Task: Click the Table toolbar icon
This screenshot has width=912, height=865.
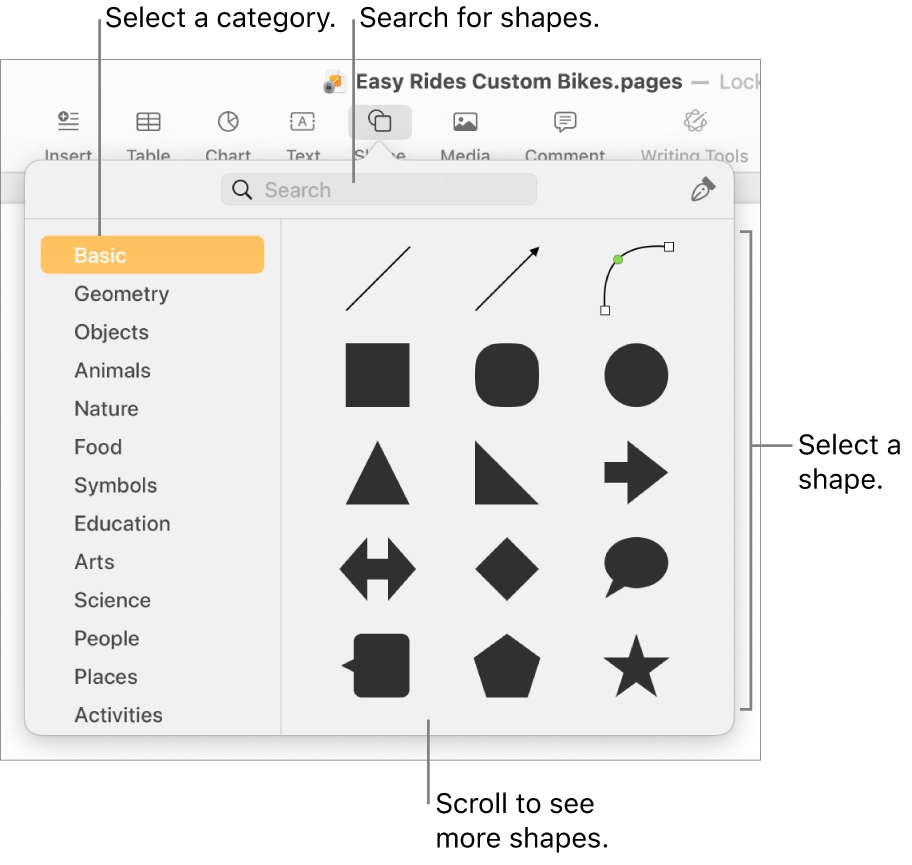Action: pos(148,122)
